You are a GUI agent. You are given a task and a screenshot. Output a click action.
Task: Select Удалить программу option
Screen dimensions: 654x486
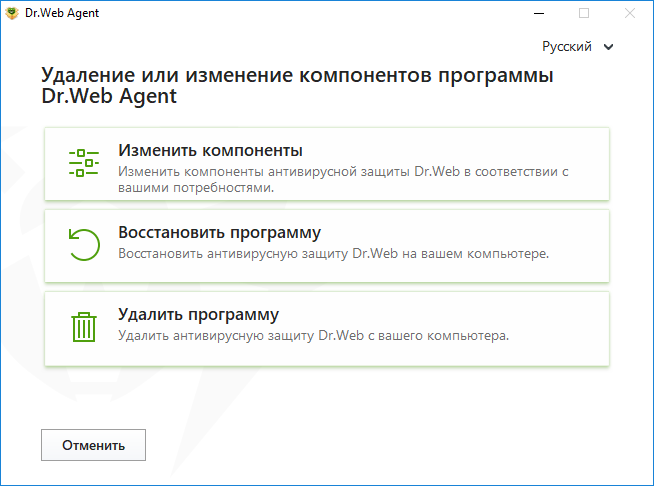click(327, 329)
